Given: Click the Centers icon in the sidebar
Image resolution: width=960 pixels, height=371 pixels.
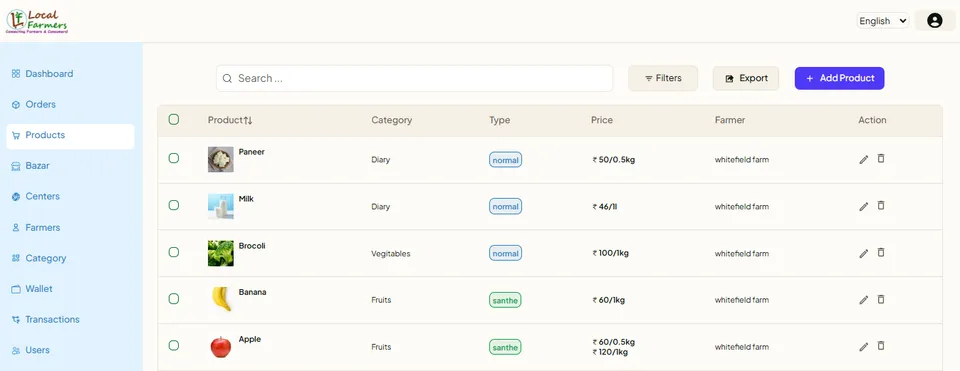Looking at the screenshot, I should (16, 197).
